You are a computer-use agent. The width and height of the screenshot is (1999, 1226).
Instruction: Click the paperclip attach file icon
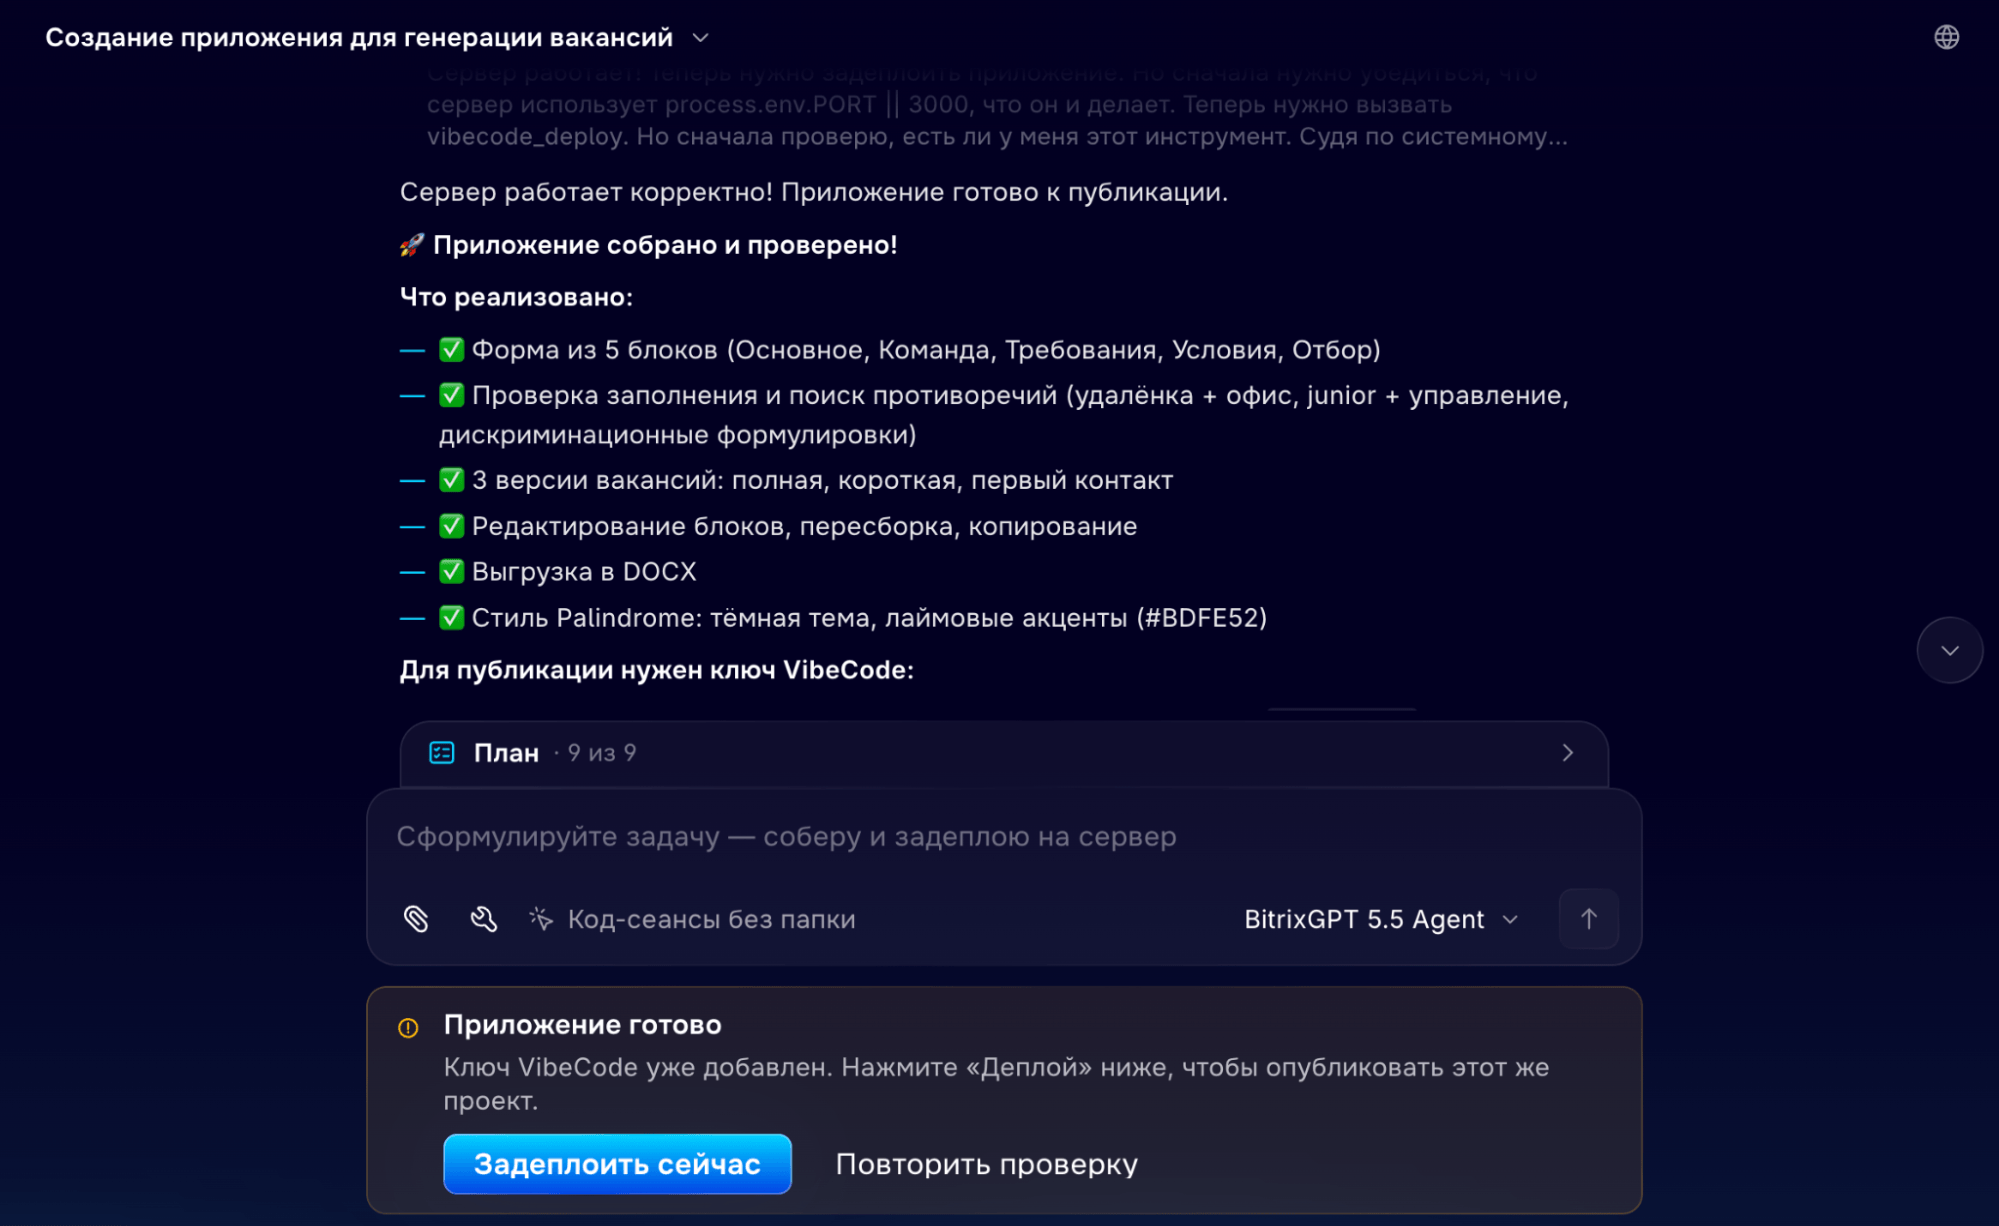click(x=416, y=918)
